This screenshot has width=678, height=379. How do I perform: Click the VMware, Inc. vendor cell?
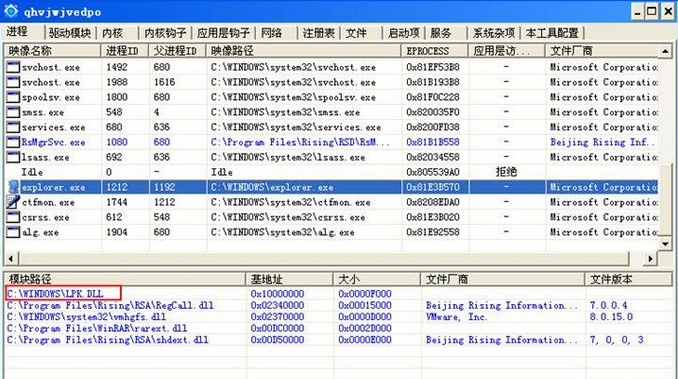tap(456, 317)
